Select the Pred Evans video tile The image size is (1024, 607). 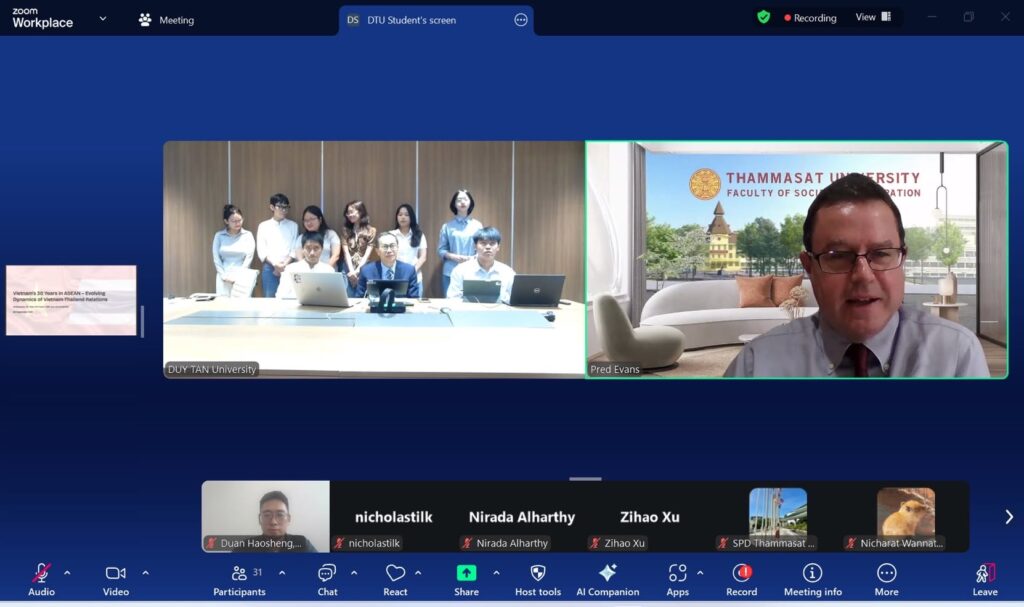pos(797,259)
